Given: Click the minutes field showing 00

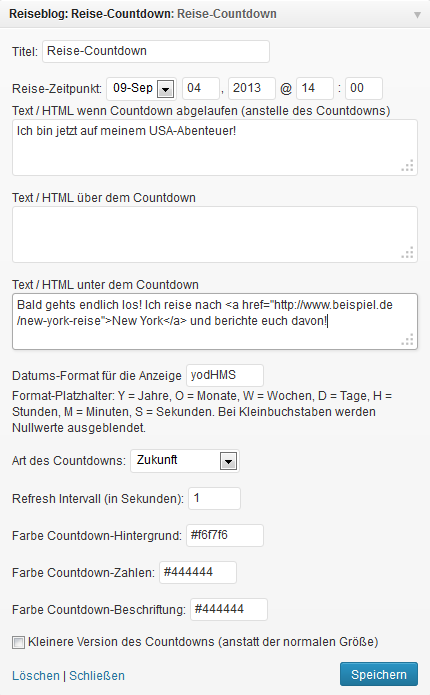Looking at the screenshot, I should (x=364, y=89).
